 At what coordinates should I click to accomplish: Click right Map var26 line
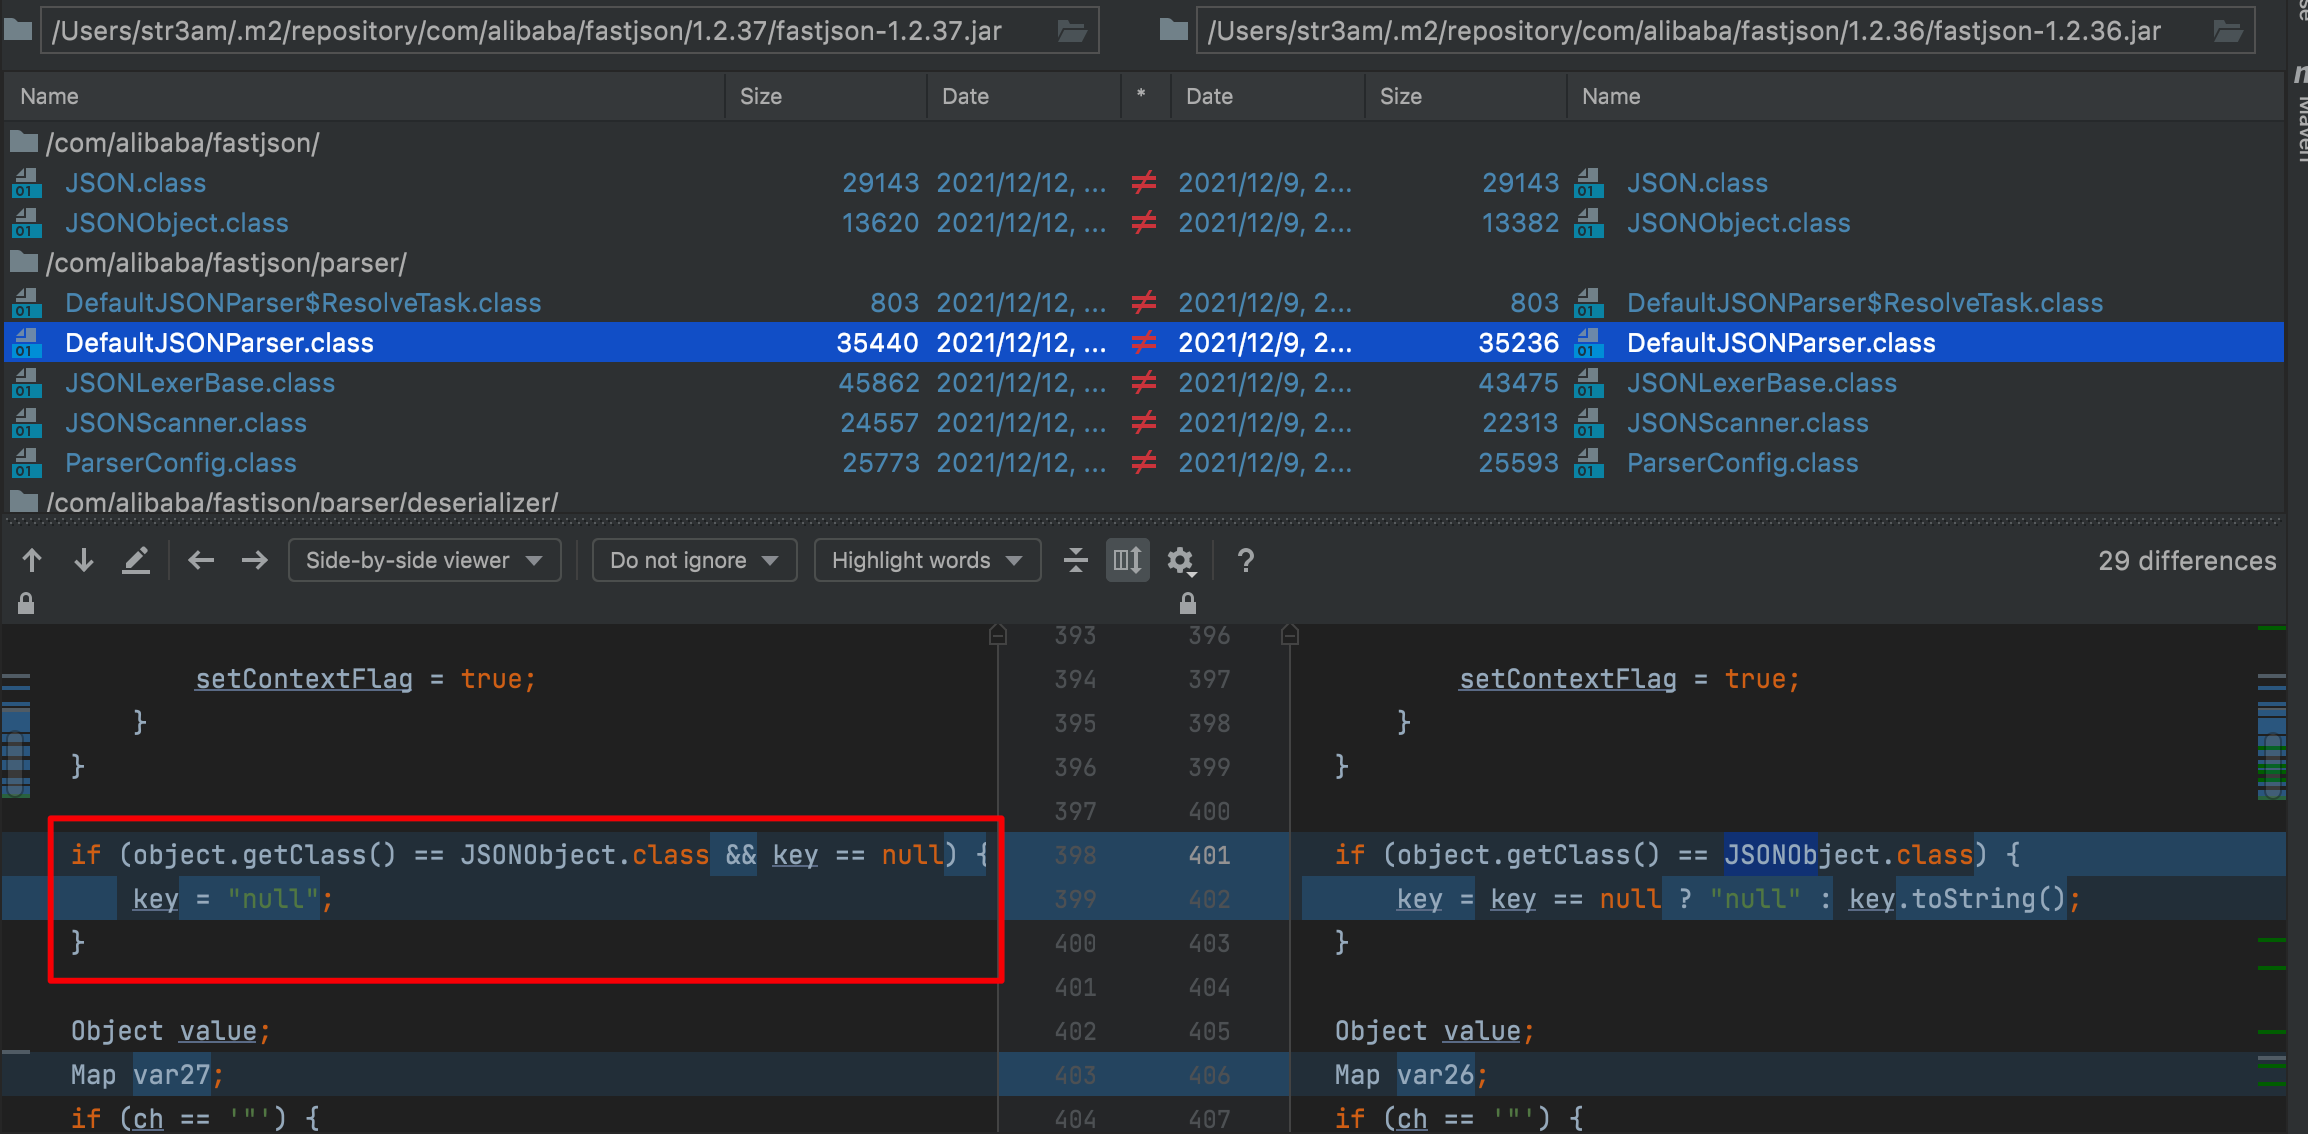click(1411, 1074)
